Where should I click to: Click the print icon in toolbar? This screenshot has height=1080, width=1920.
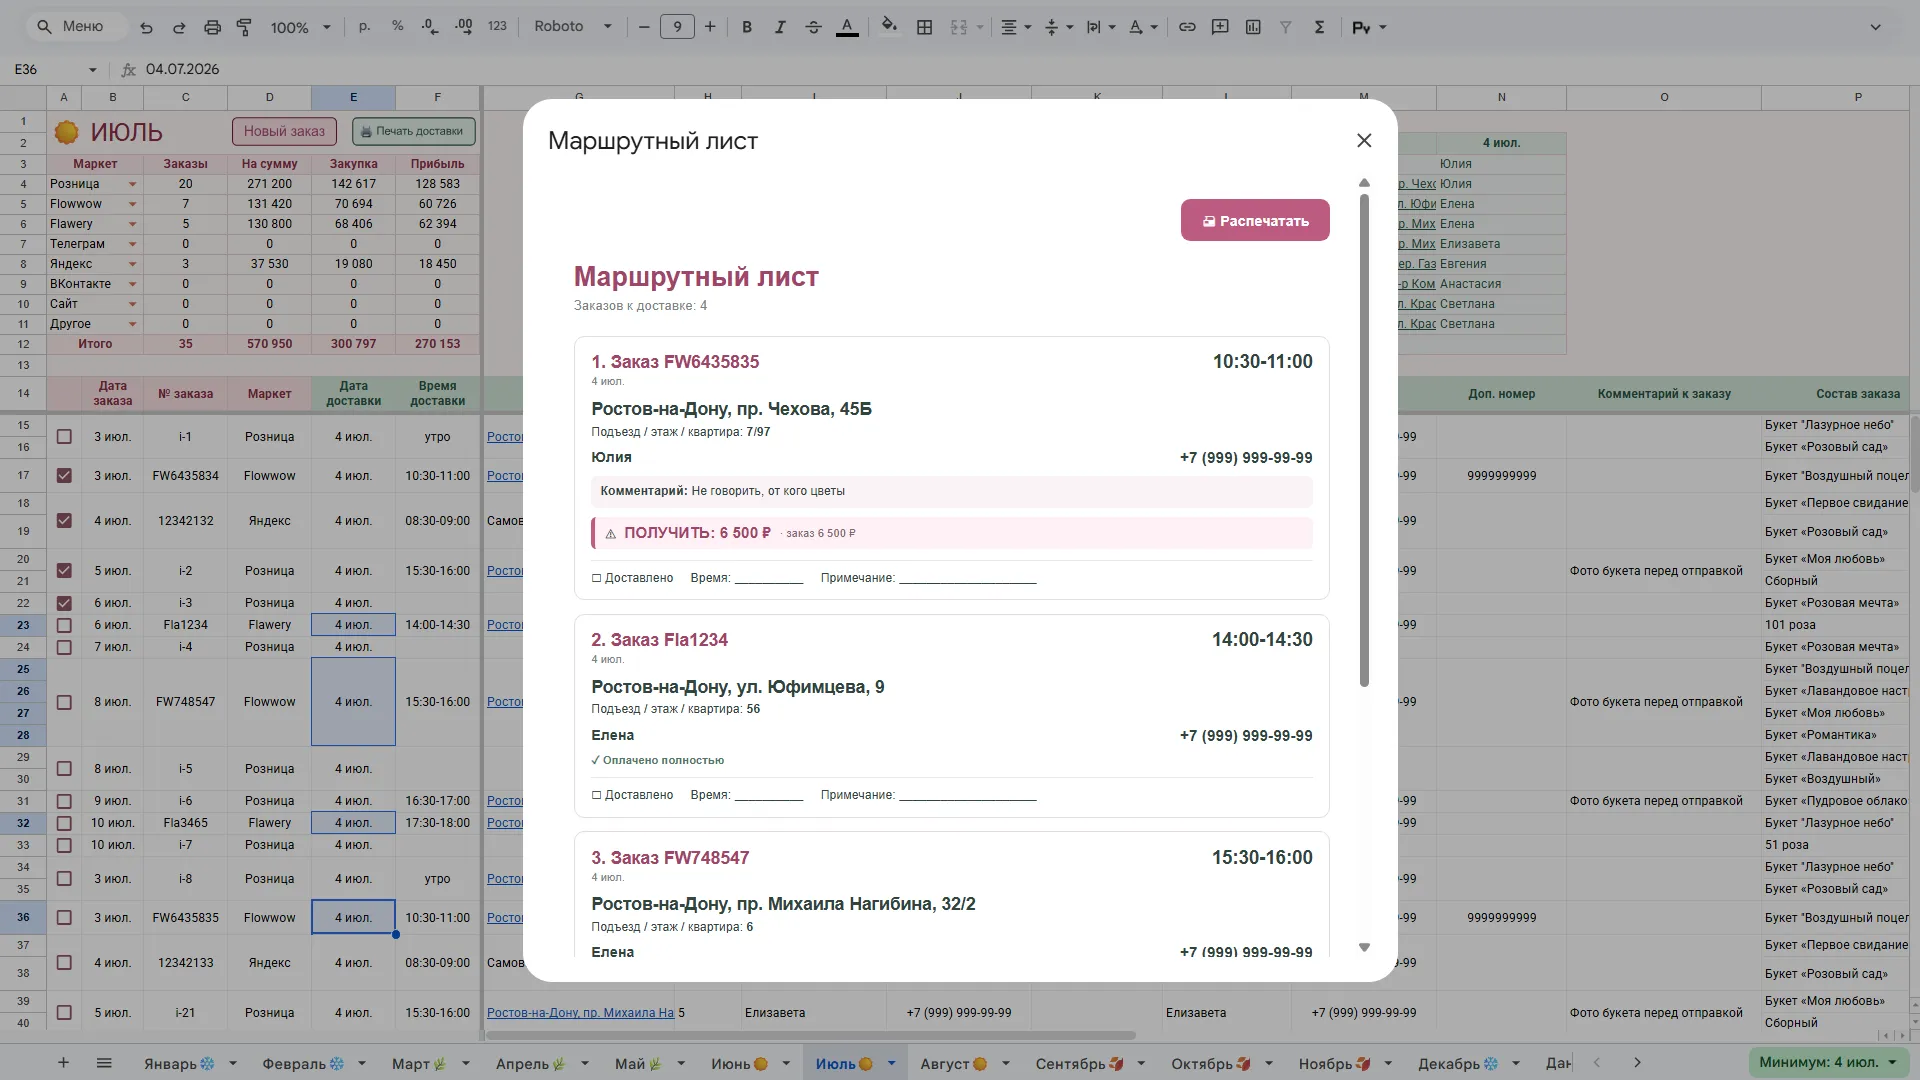click(212, 27)
